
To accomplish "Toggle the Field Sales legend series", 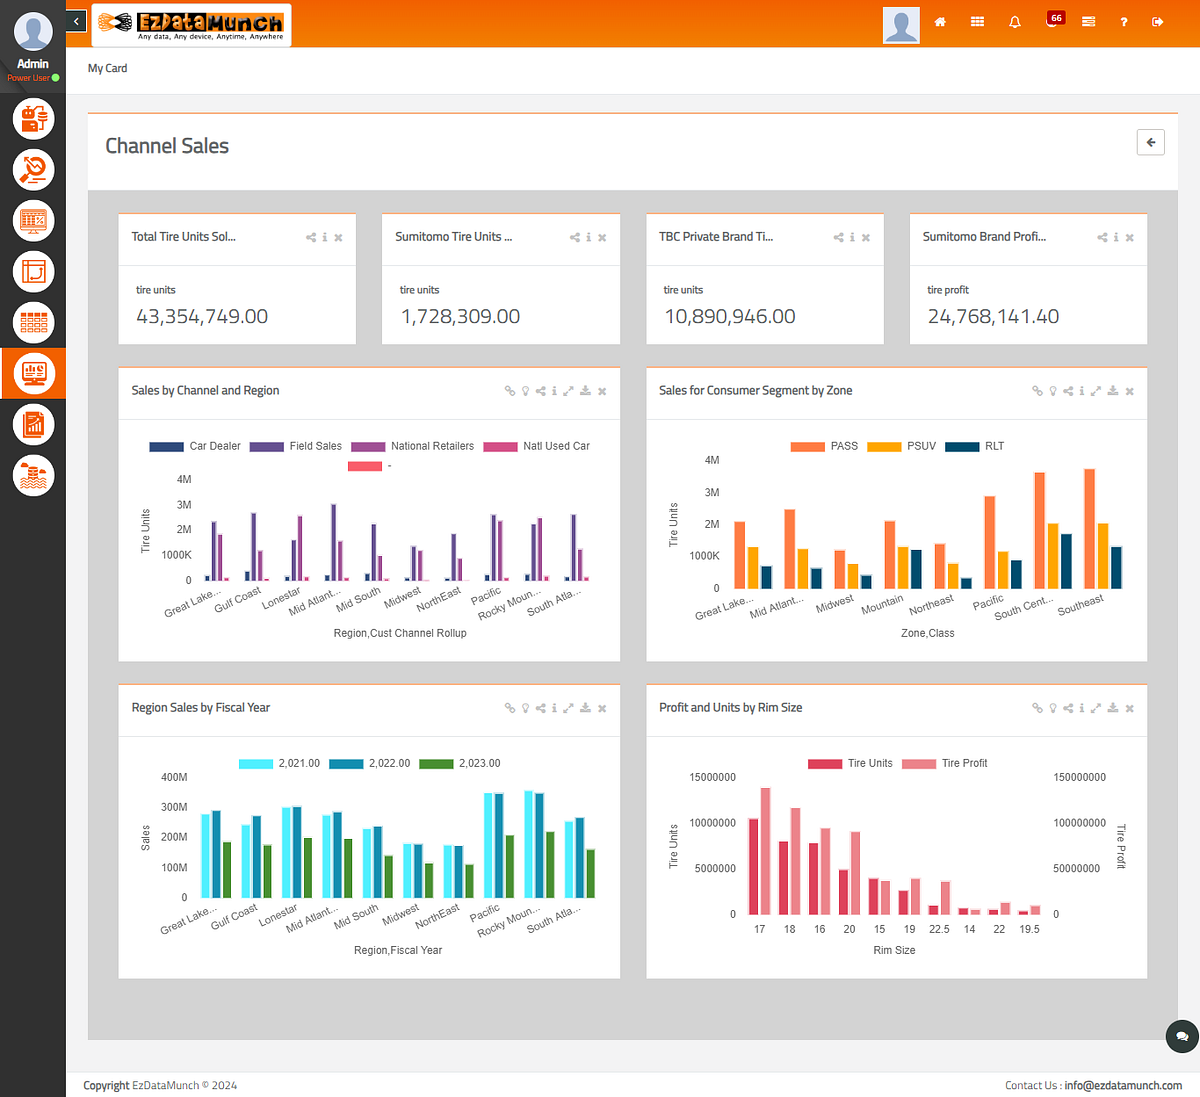I will point(316,446).
